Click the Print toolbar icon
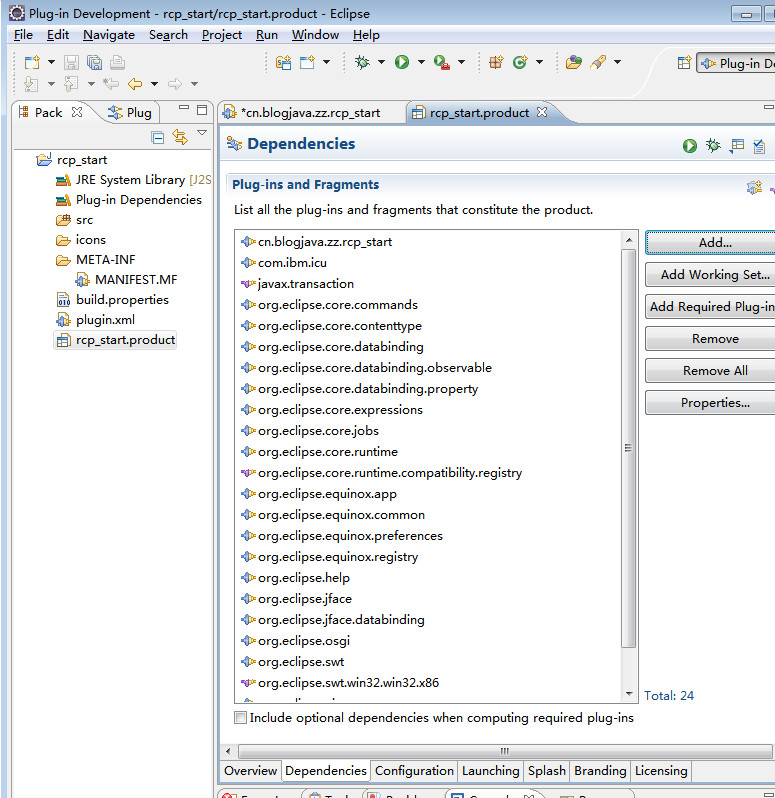Image resolution: width=775 pixels, height=798 pixels. (x=118, y=62)
